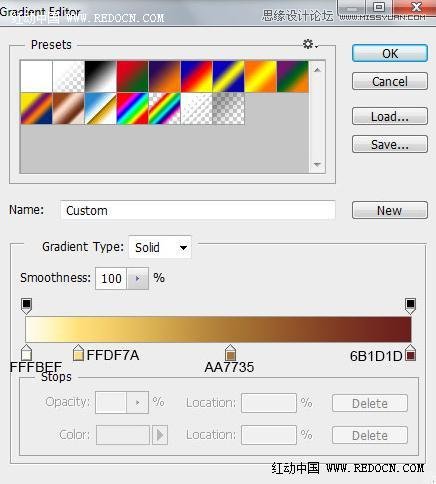Open the Gradient Type dropdown
This screenshot has width=436, height=484.
160,247
